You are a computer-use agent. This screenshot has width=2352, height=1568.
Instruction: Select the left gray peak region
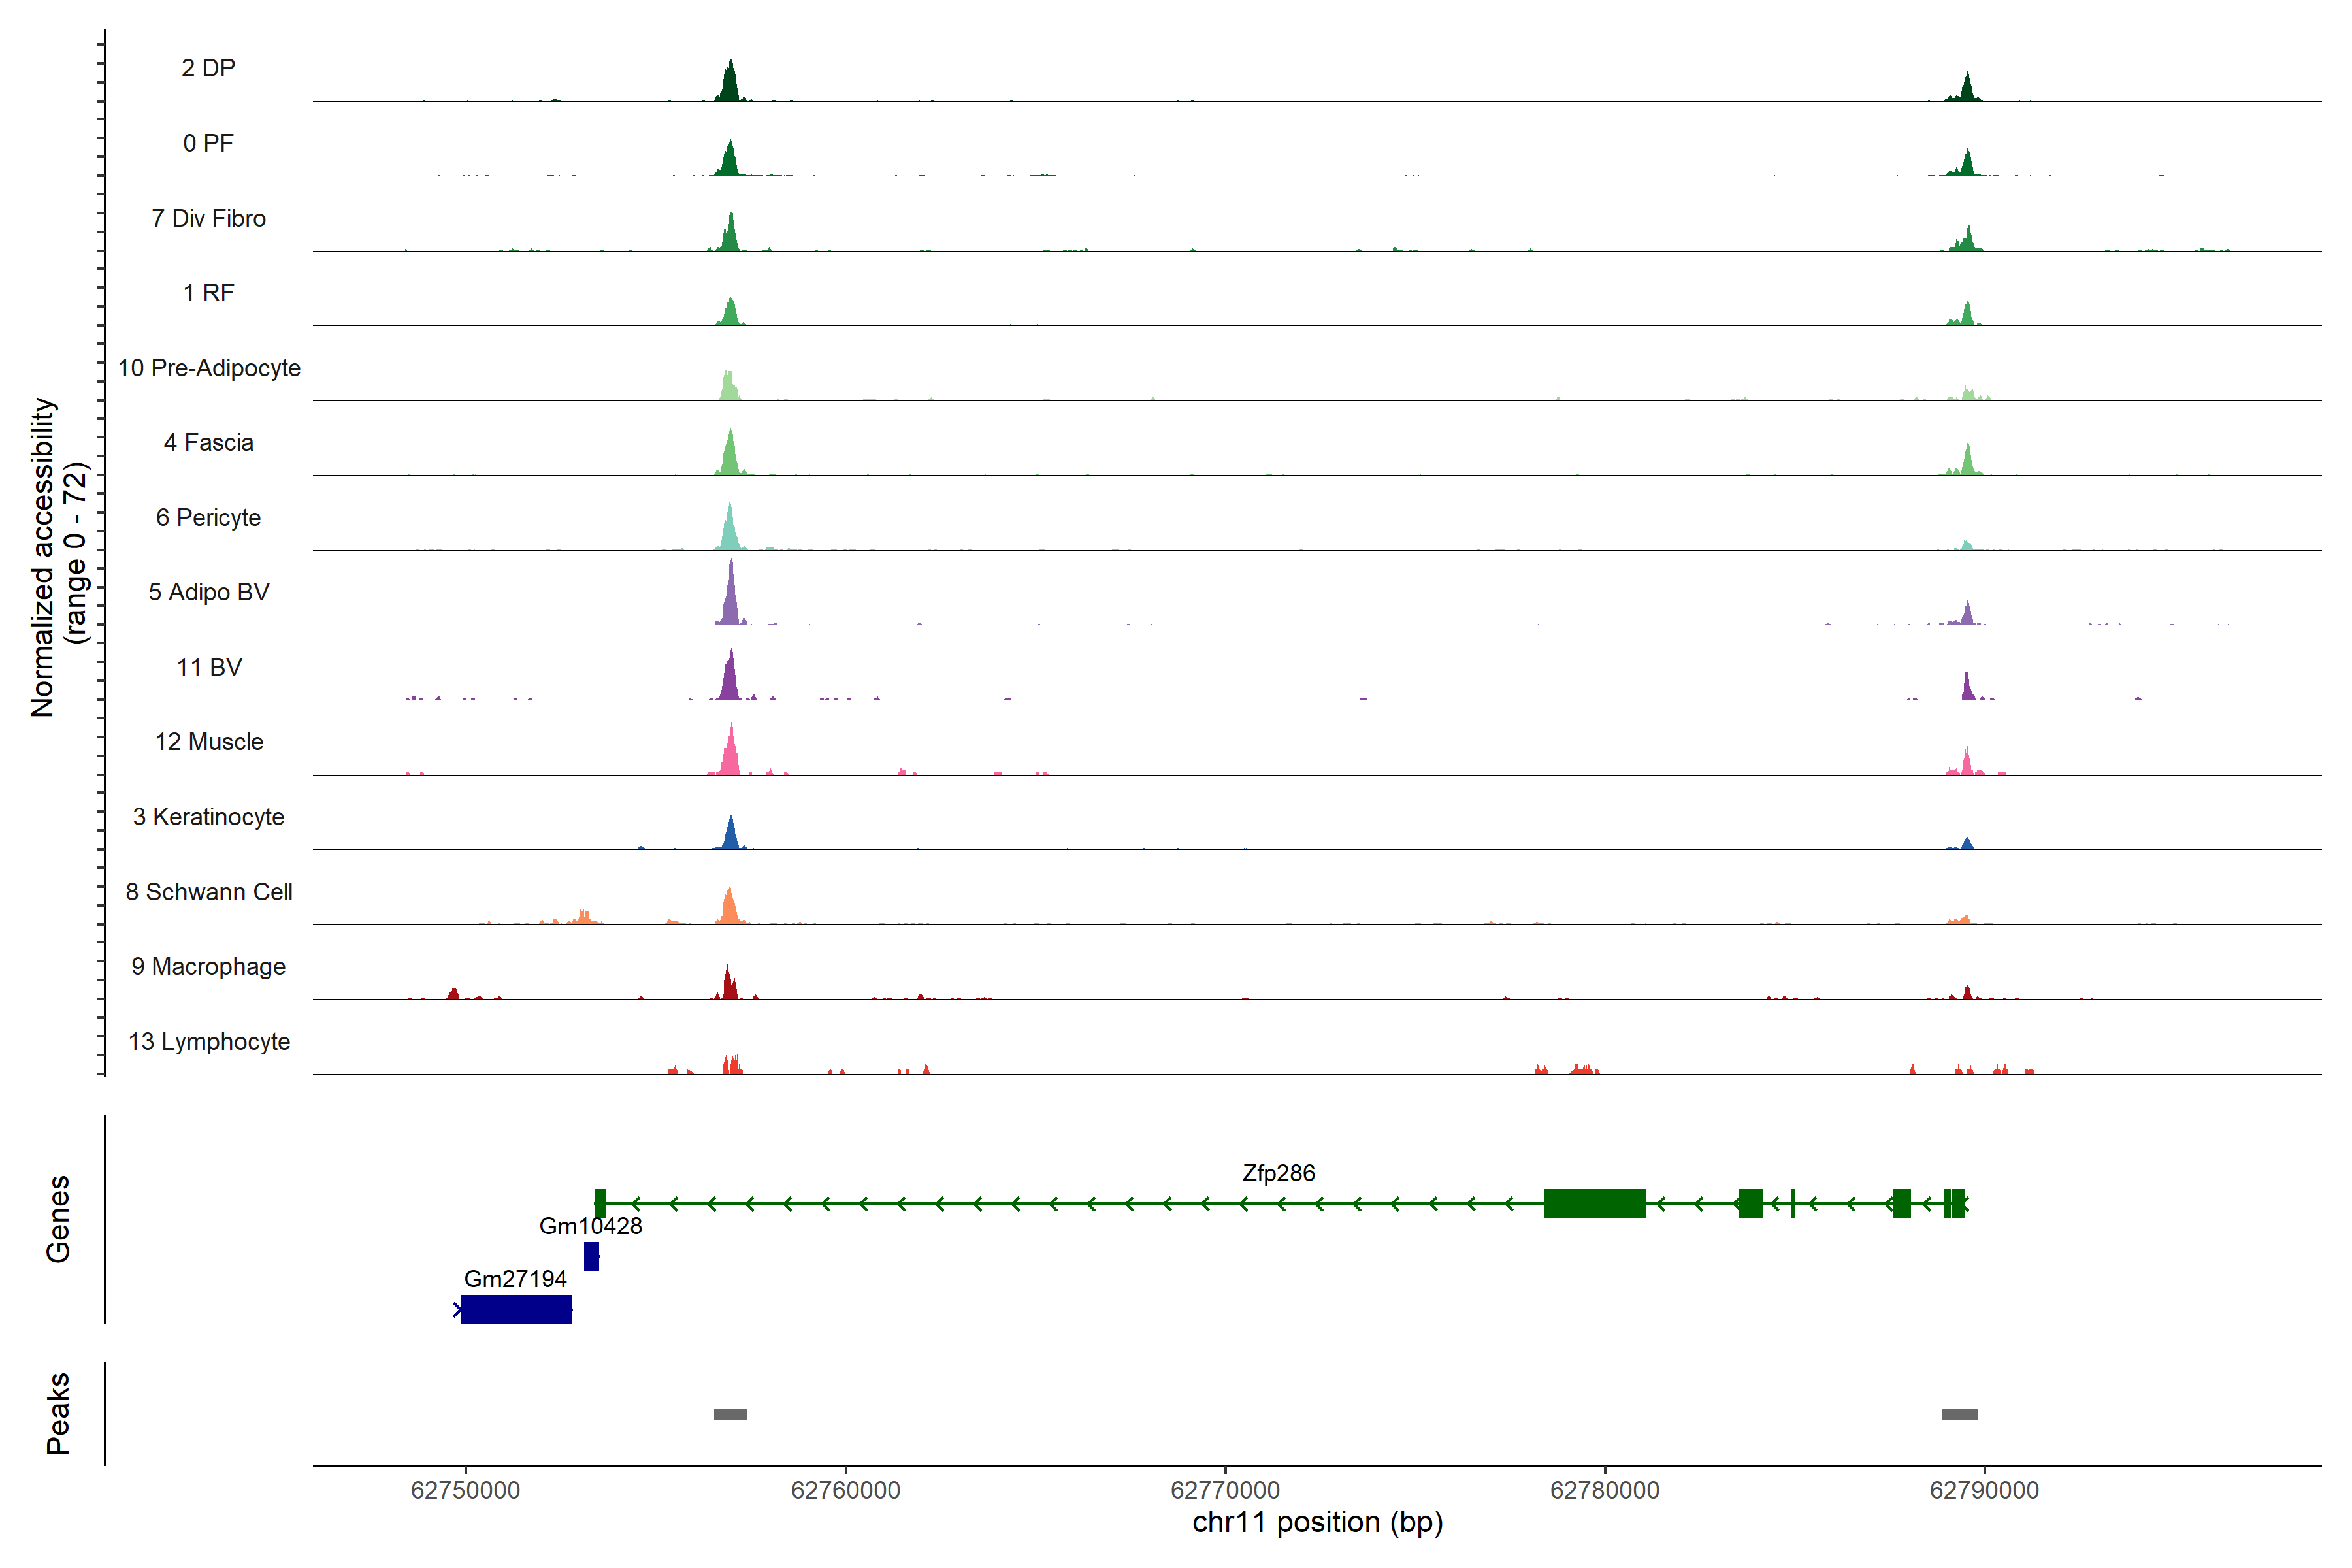(730, 1414)
